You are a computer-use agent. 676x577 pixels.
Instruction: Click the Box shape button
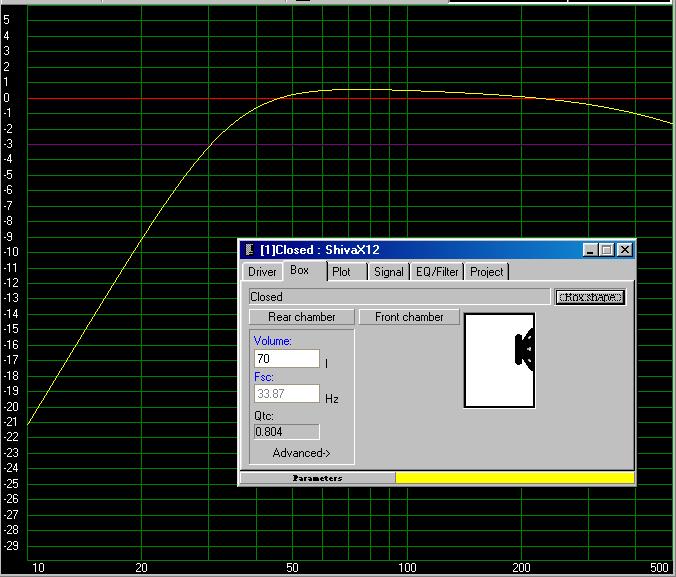pos(590,297)
